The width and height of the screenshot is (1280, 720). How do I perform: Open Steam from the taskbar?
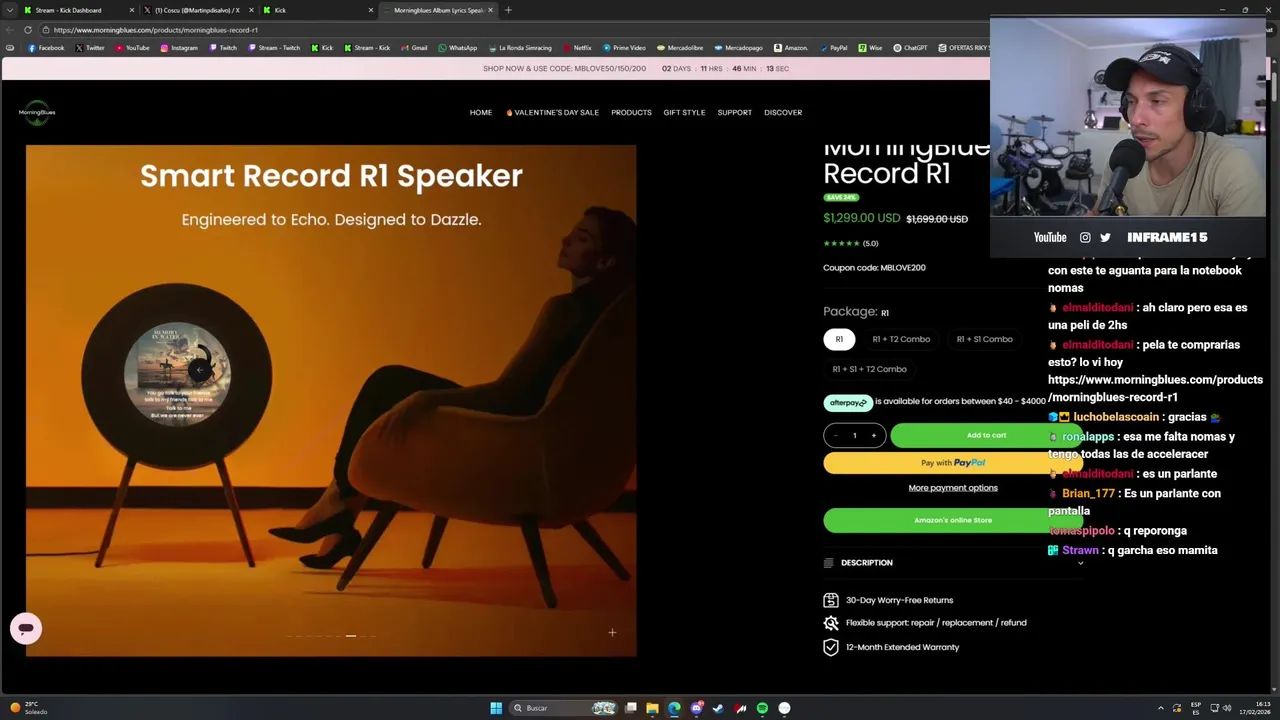pyautogui.click(x=718, y=708)
